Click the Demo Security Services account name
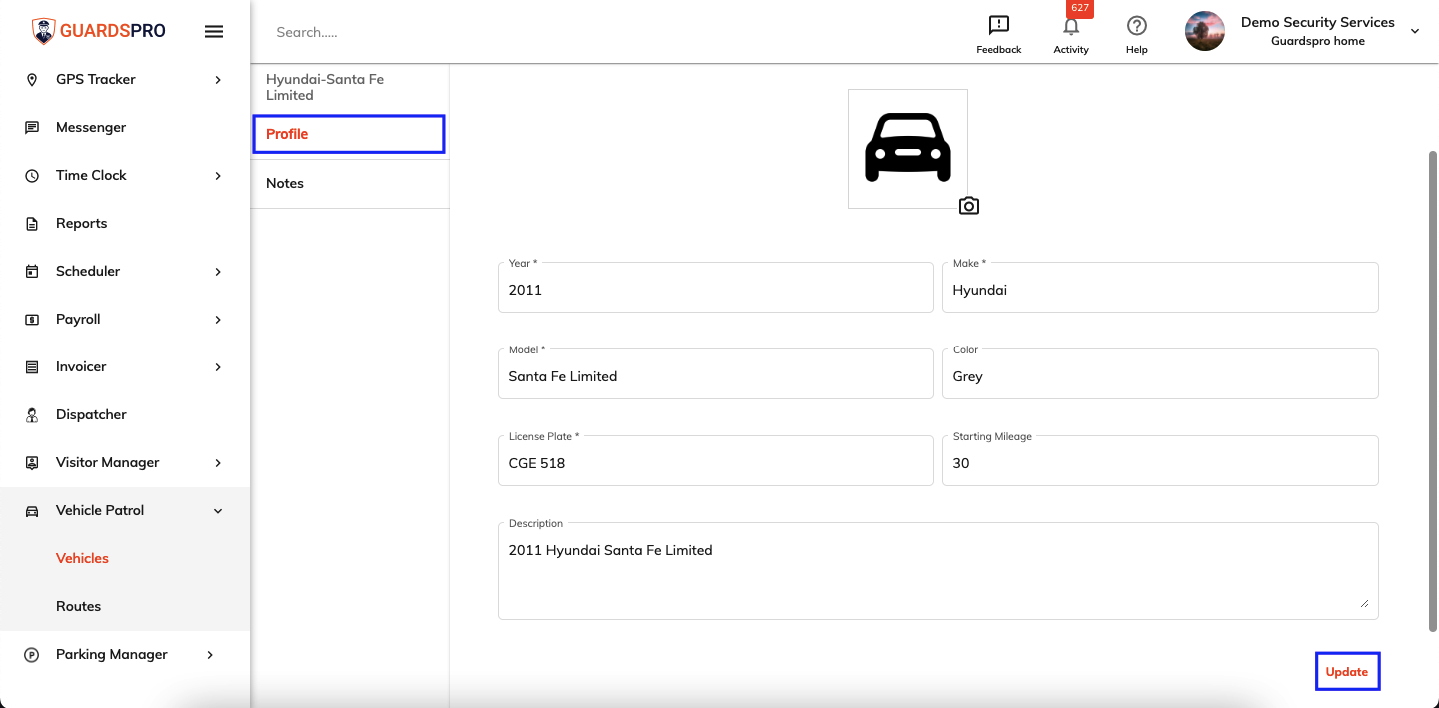The width and height of the screenshot is (1439, 708). (1318, 22)
